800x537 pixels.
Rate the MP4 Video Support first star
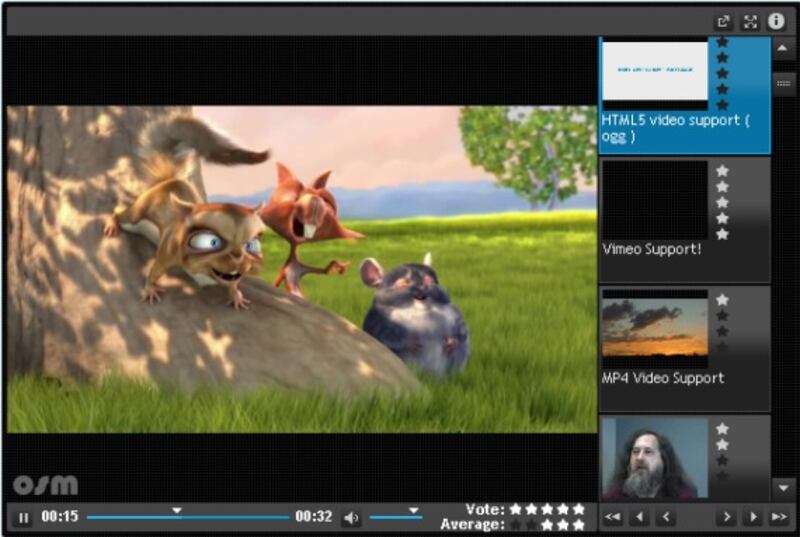point(722,299)
